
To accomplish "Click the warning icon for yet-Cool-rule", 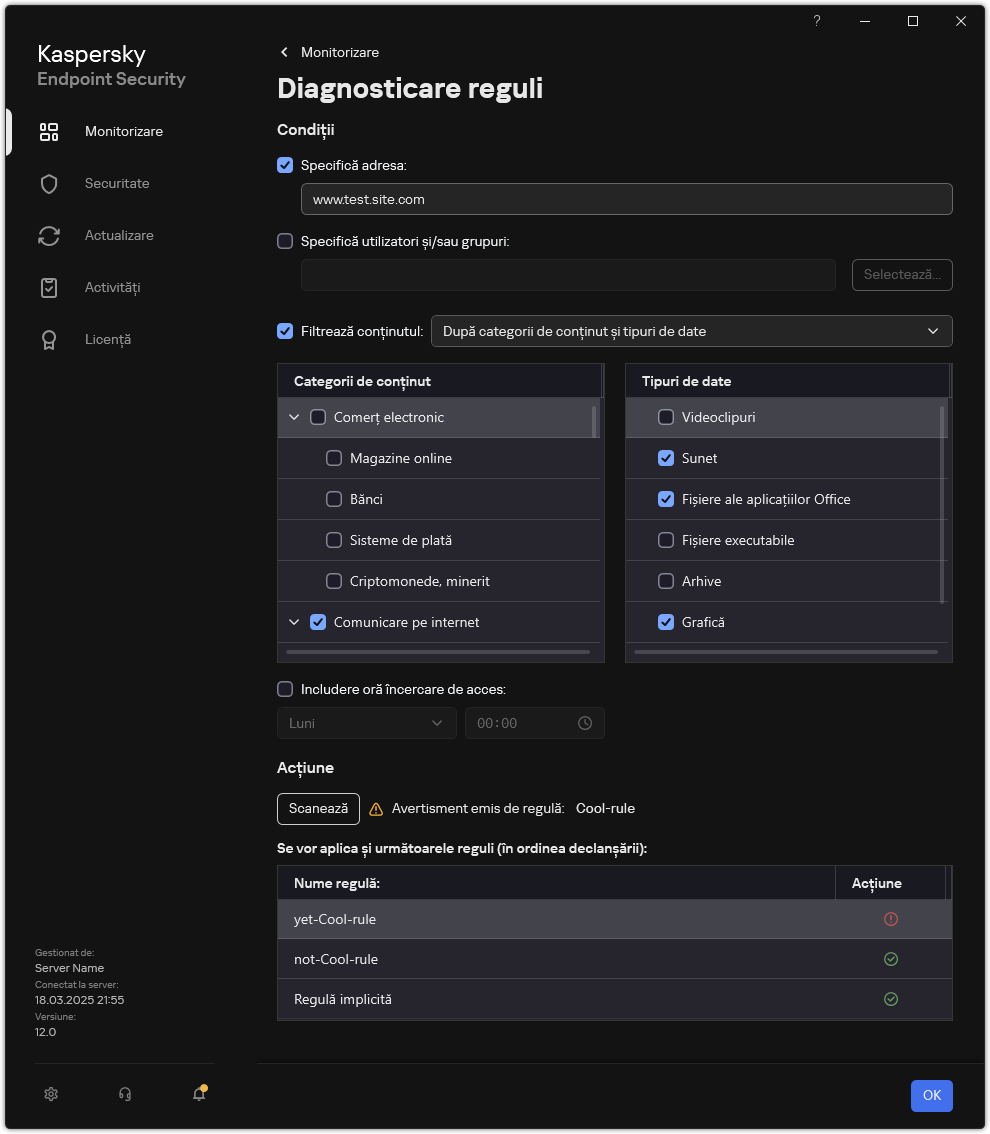I will [890, 919].
